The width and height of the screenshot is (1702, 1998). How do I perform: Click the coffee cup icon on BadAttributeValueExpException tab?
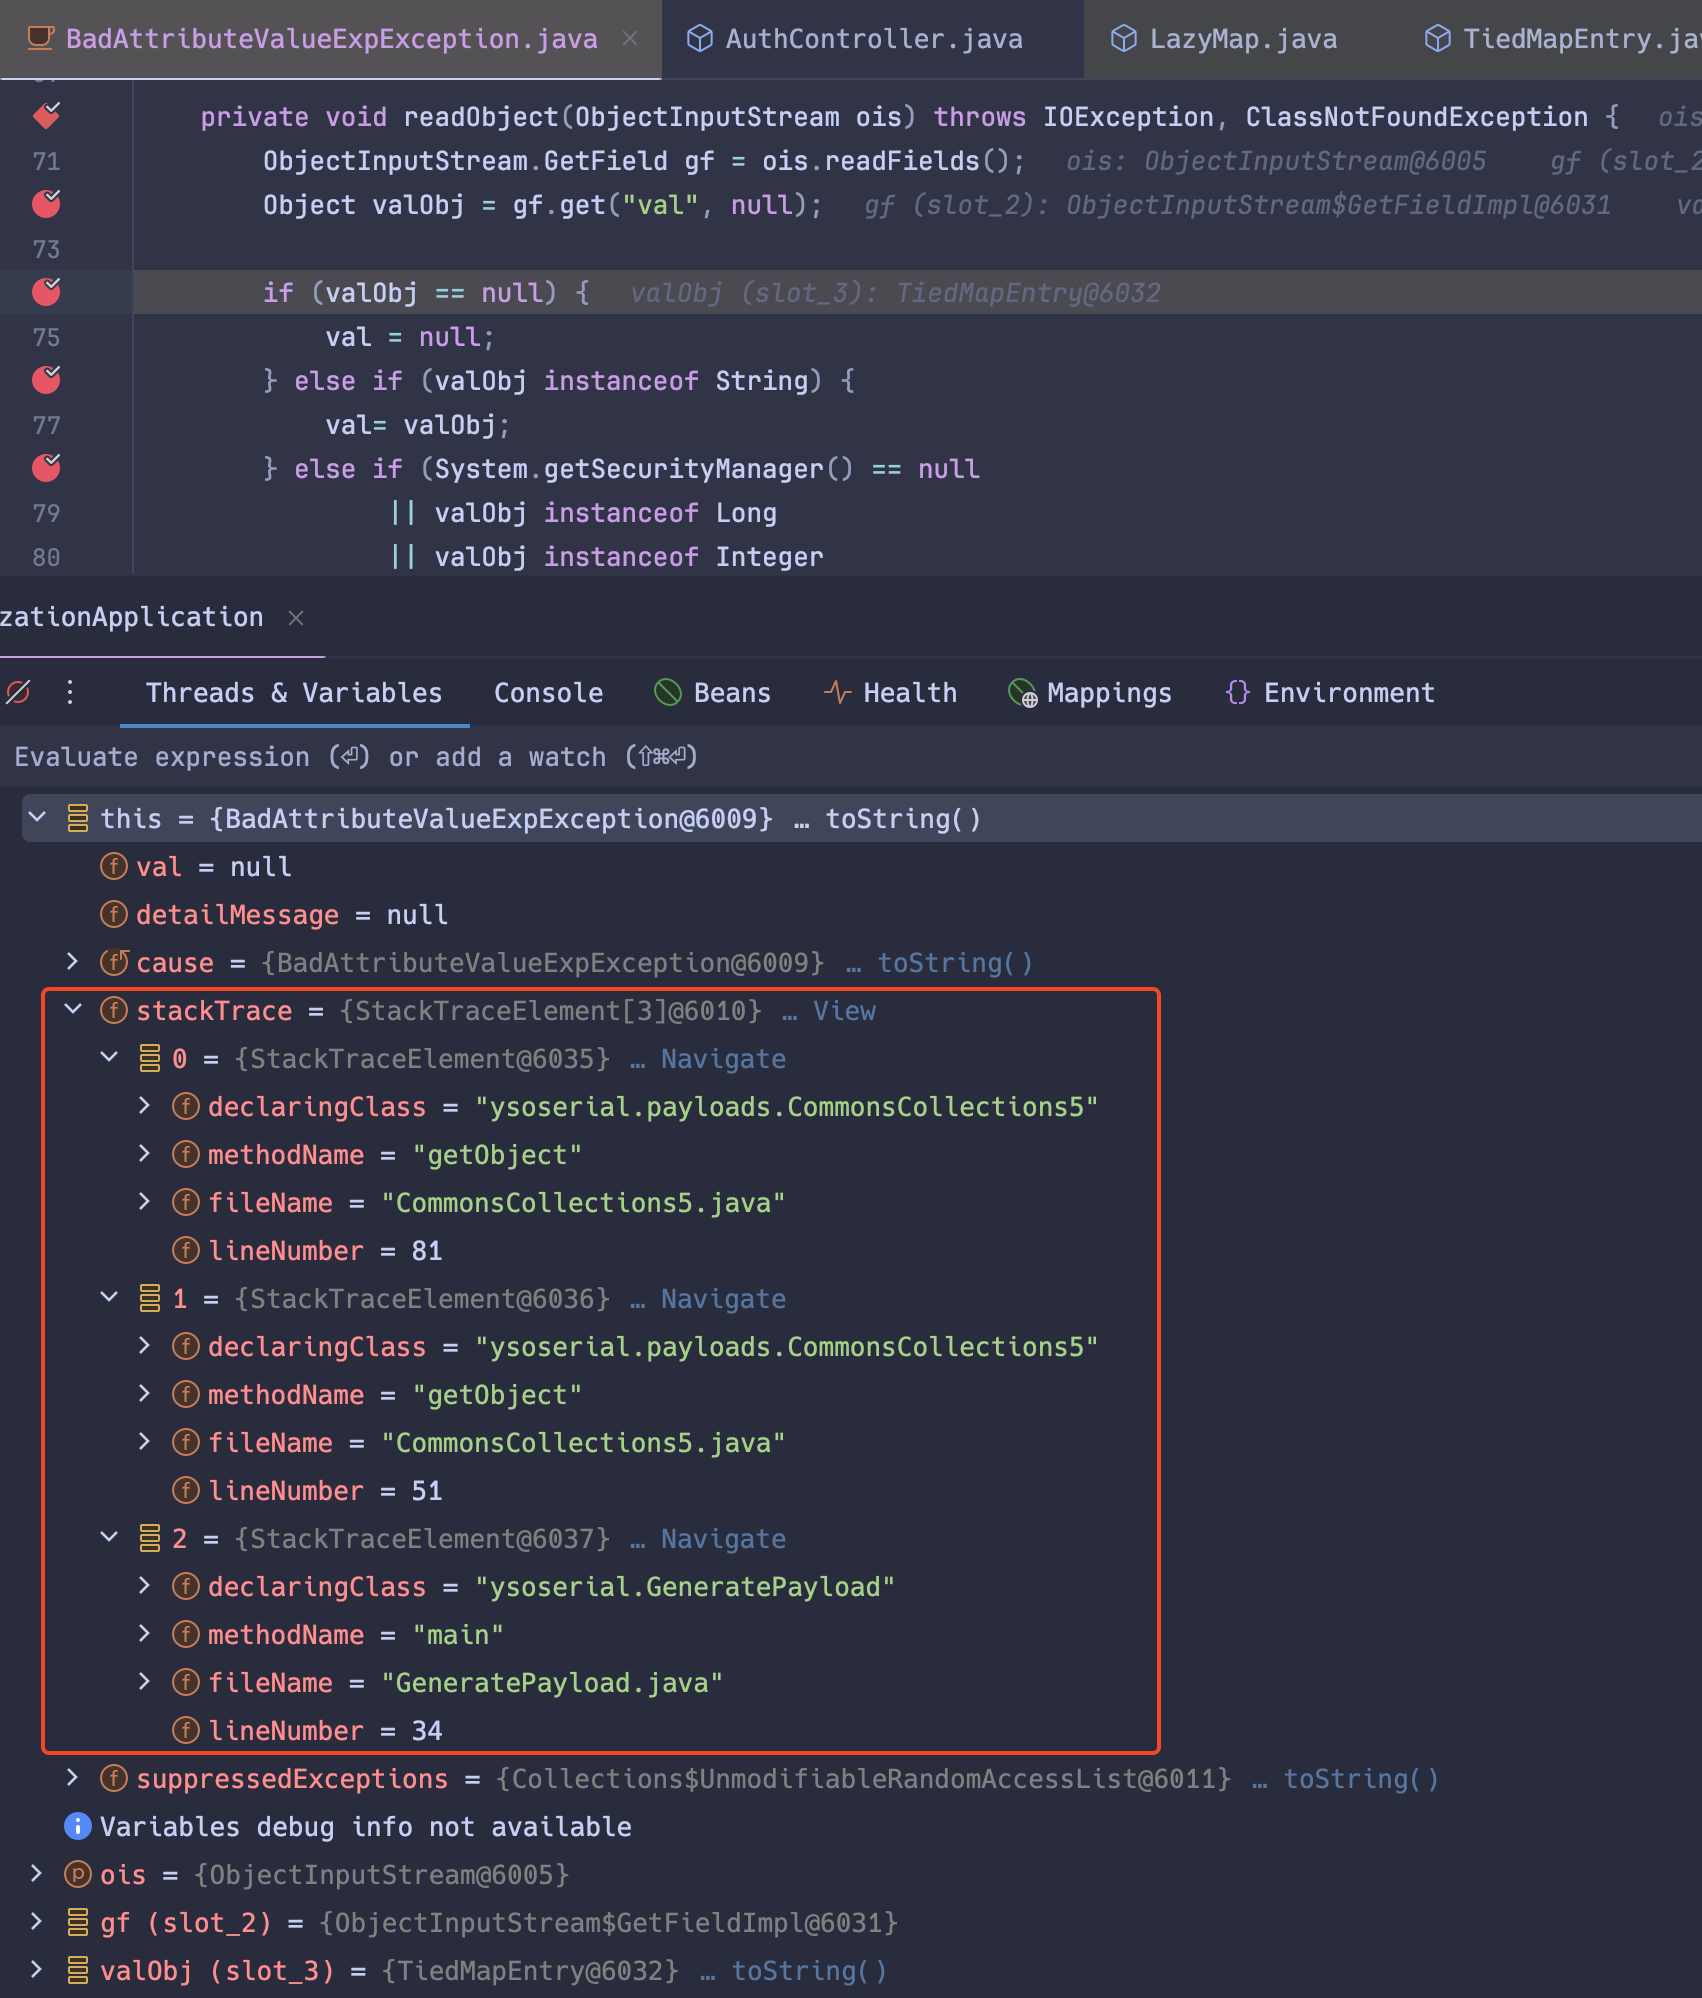[40, 38]
